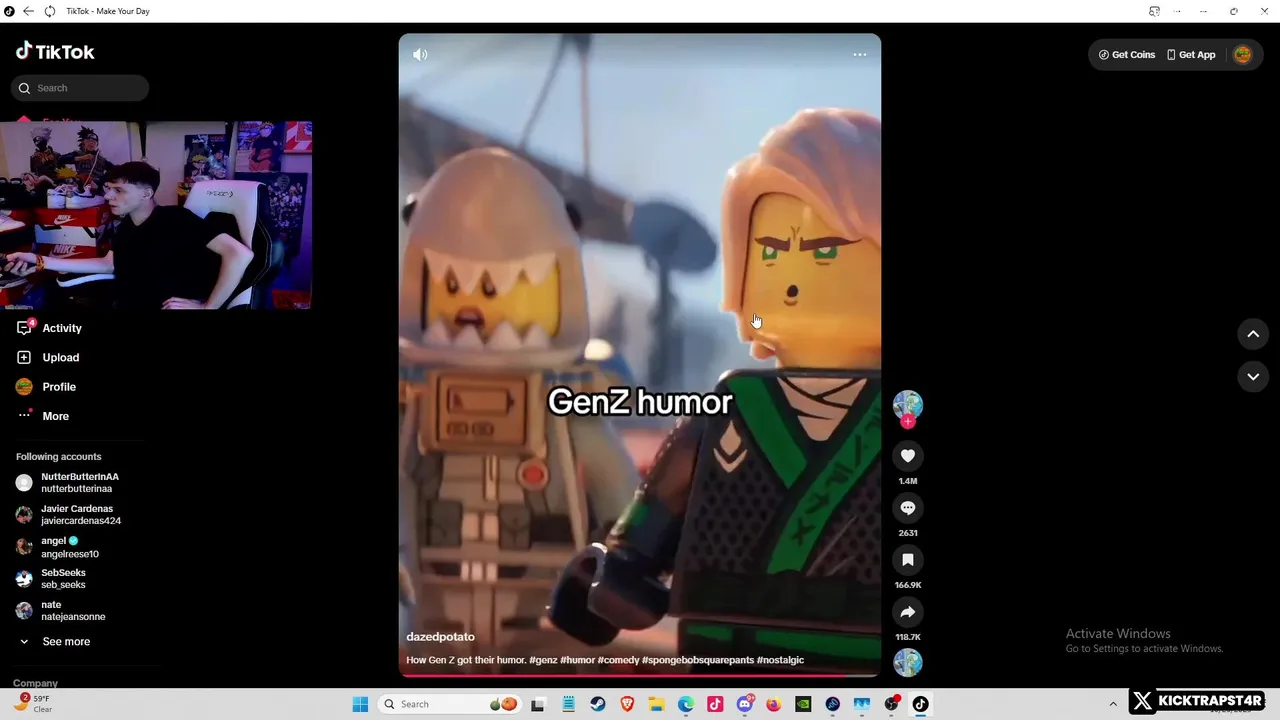Image resolution: width=1280 pixels, height=720 pixels.
Task: Open Steam from the taskbar
Action: click(598, 704)
